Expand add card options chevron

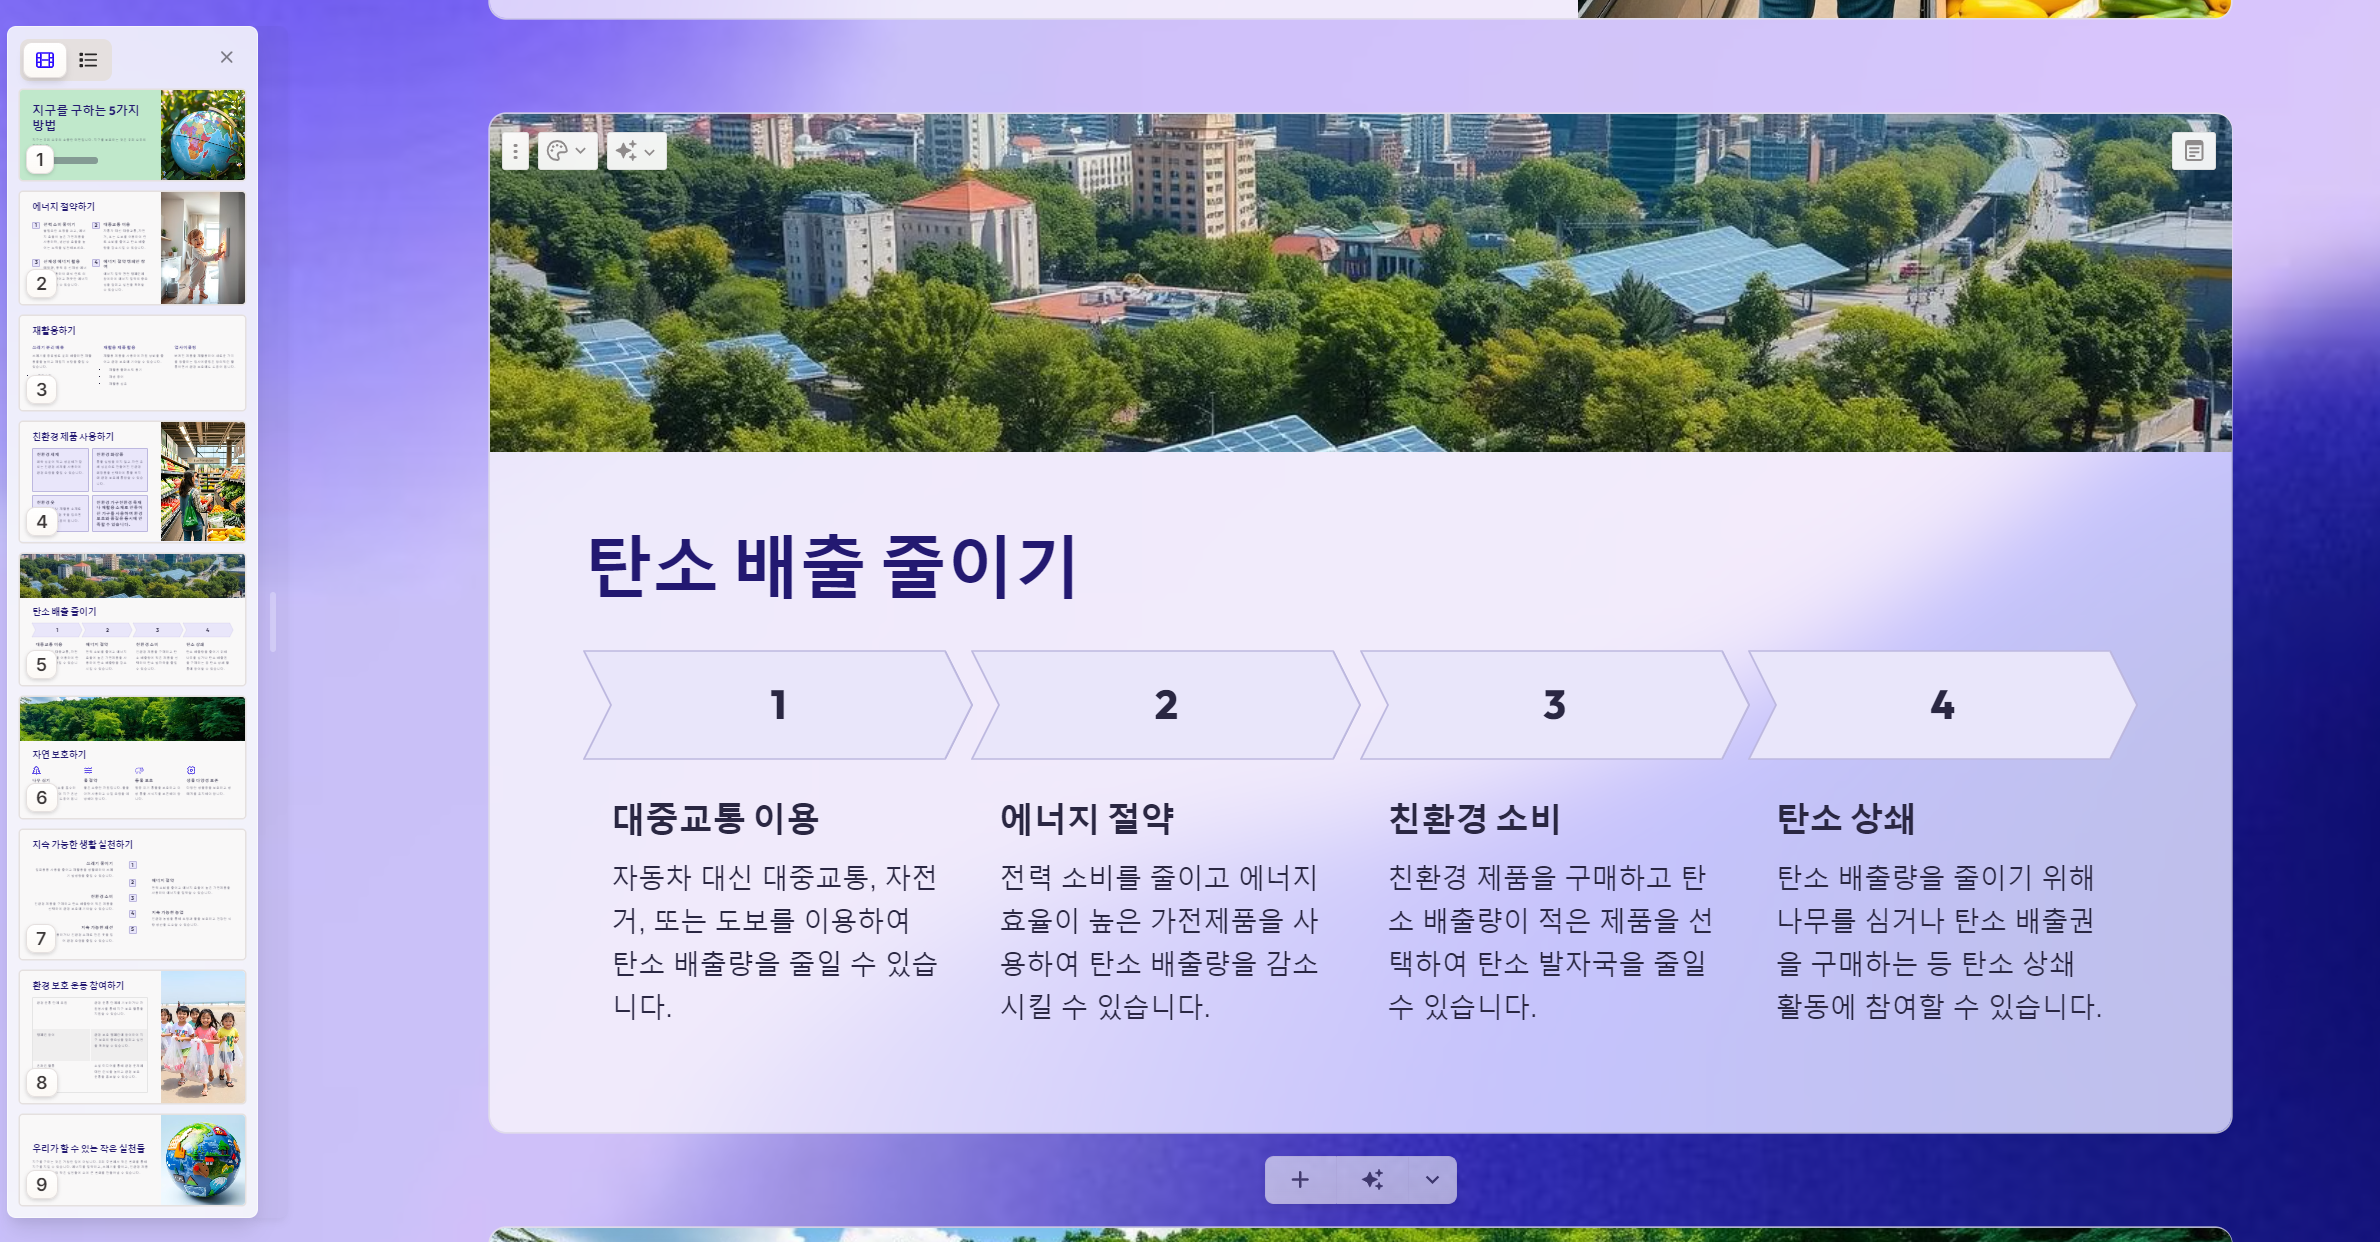[1432, 1180]
